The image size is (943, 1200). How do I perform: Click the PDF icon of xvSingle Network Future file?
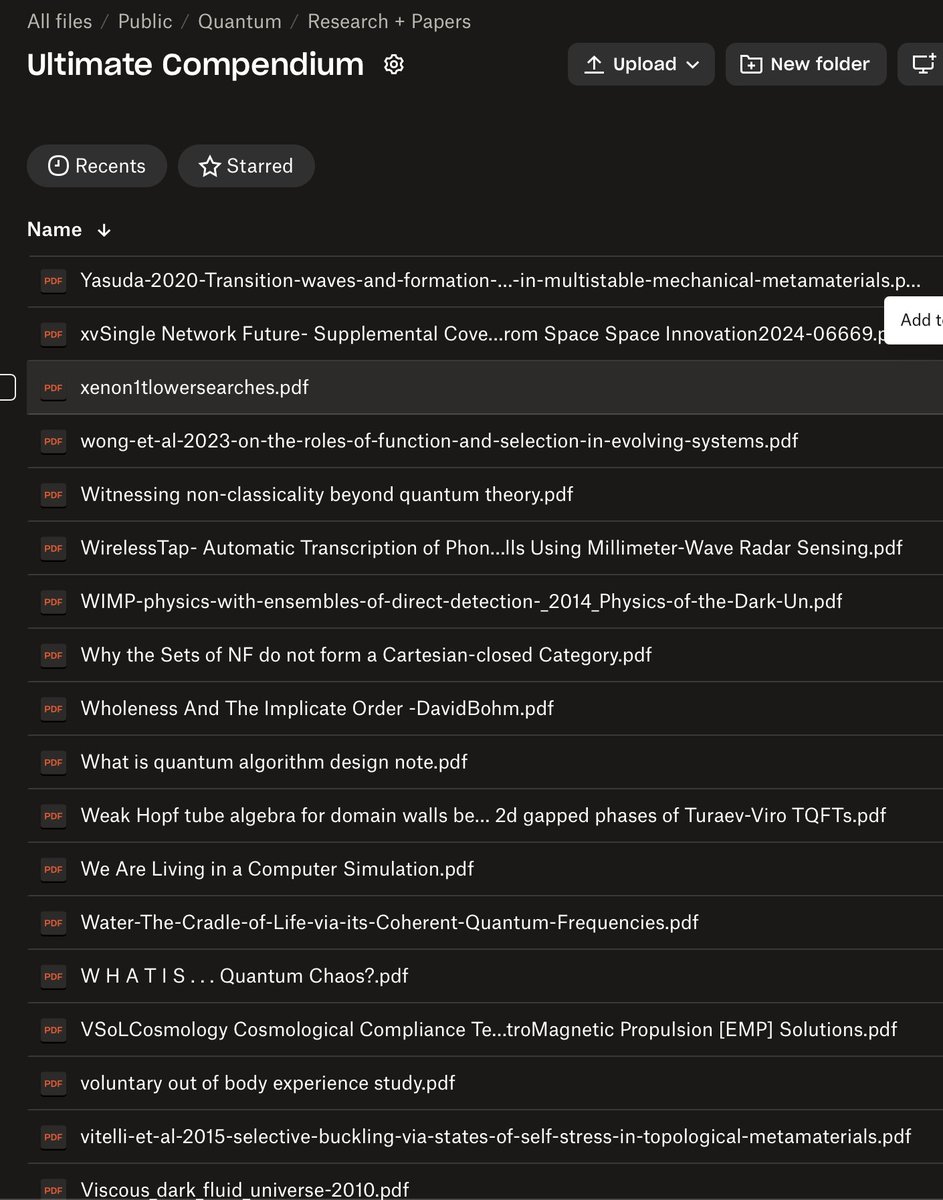coord(53,334)
